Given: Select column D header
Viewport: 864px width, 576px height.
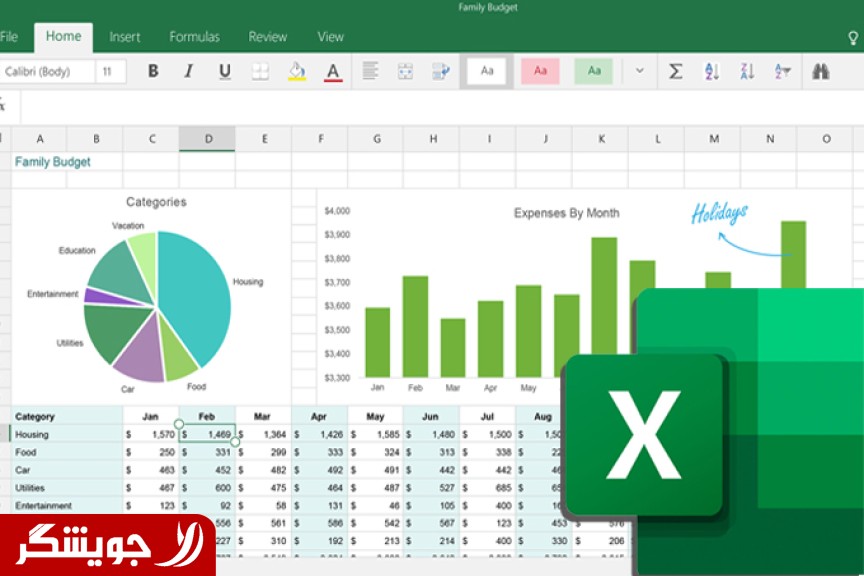Looking at the screenshot, I should click(x=208, y=139).
